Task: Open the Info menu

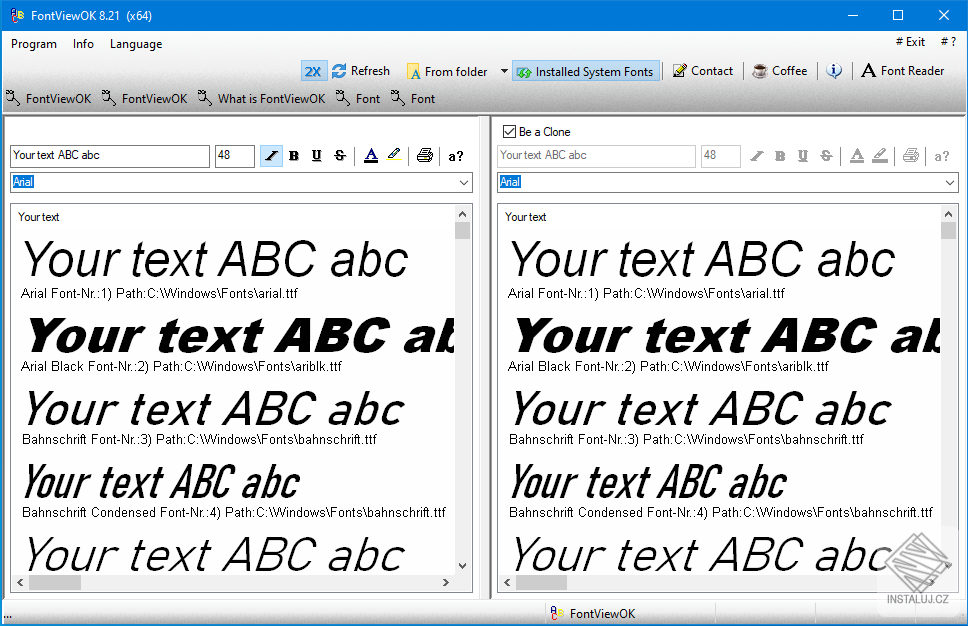Action: 83,44
